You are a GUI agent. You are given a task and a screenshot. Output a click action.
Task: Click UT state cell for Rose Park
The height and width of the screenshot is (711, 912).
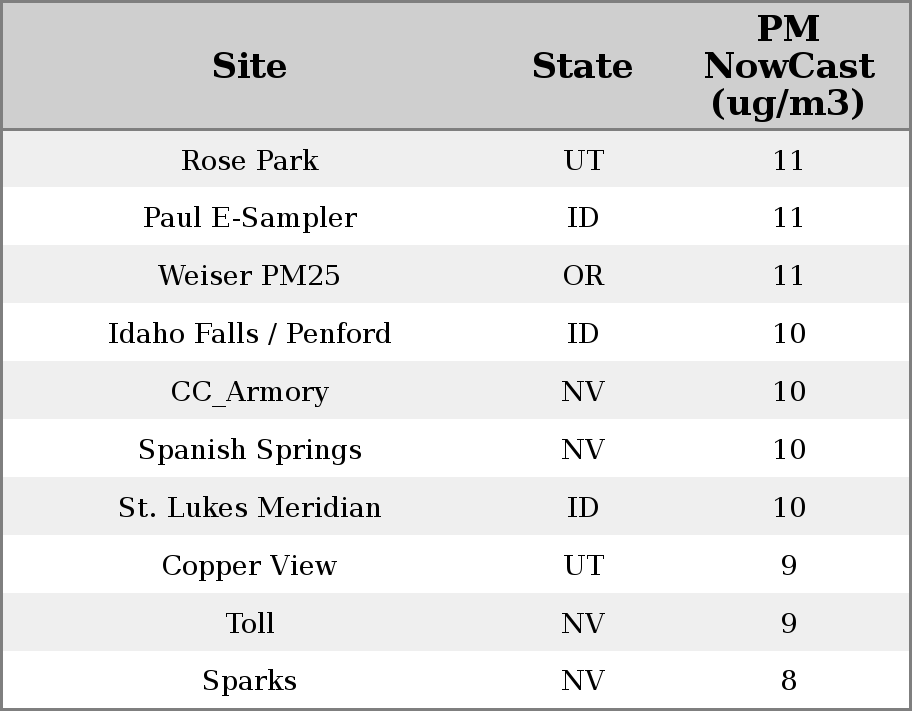583,160
